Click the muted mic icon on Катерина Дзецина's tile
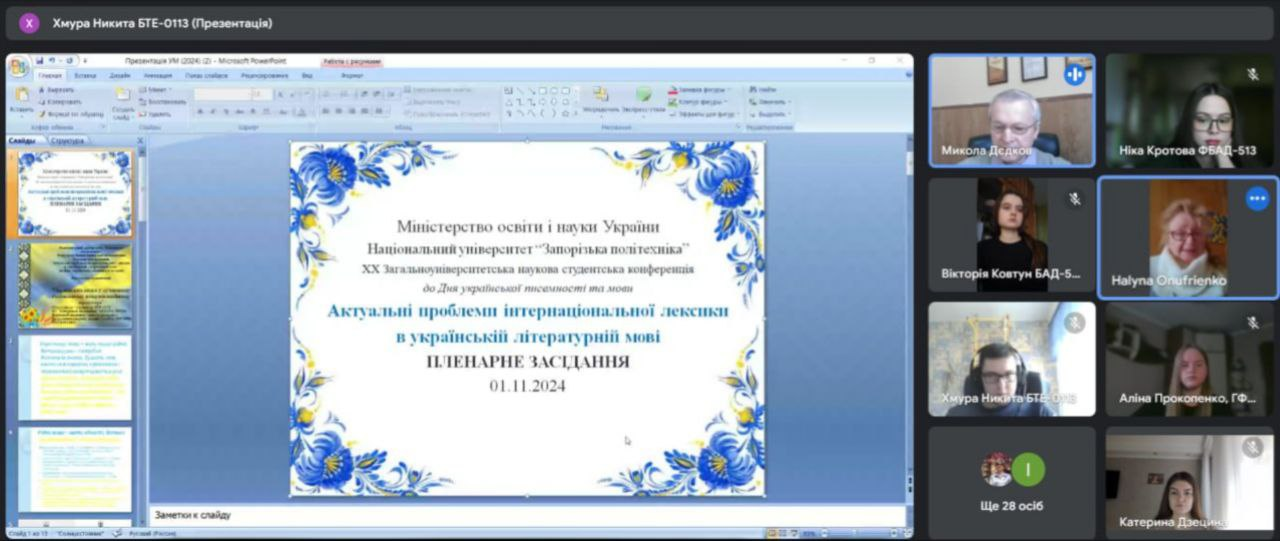The width and height of the screenshot is (1280, 541). (x=1252, y=448)
